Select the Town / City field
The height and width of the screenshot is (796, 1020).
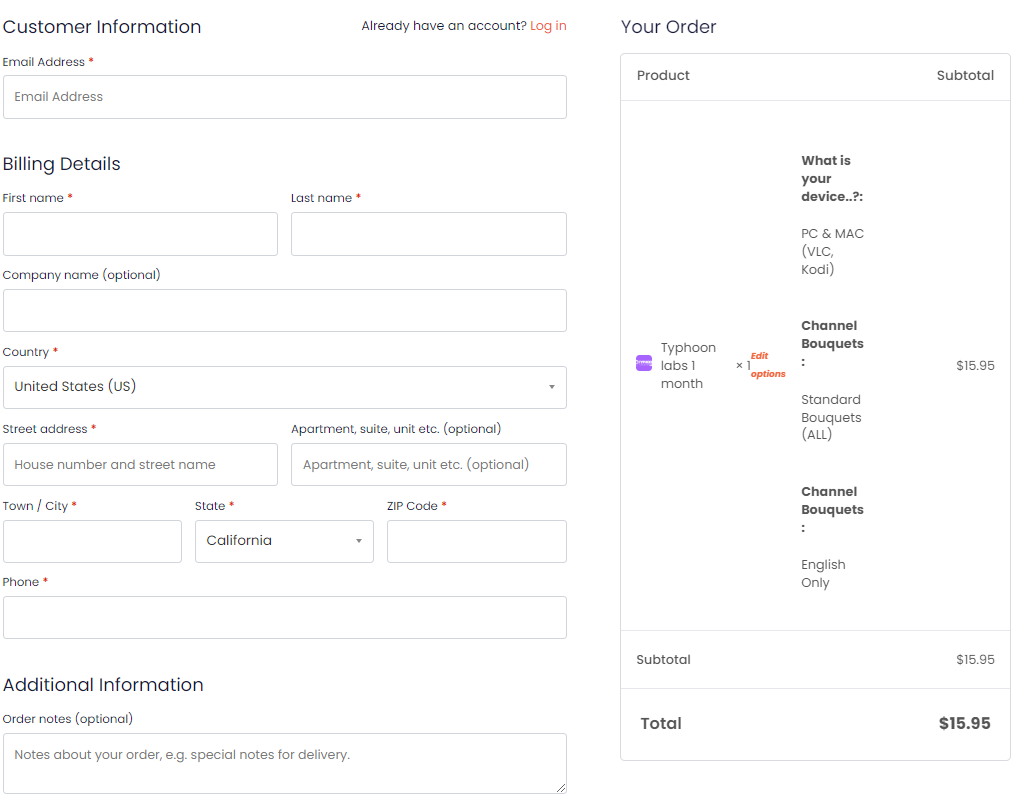(92, 541)
